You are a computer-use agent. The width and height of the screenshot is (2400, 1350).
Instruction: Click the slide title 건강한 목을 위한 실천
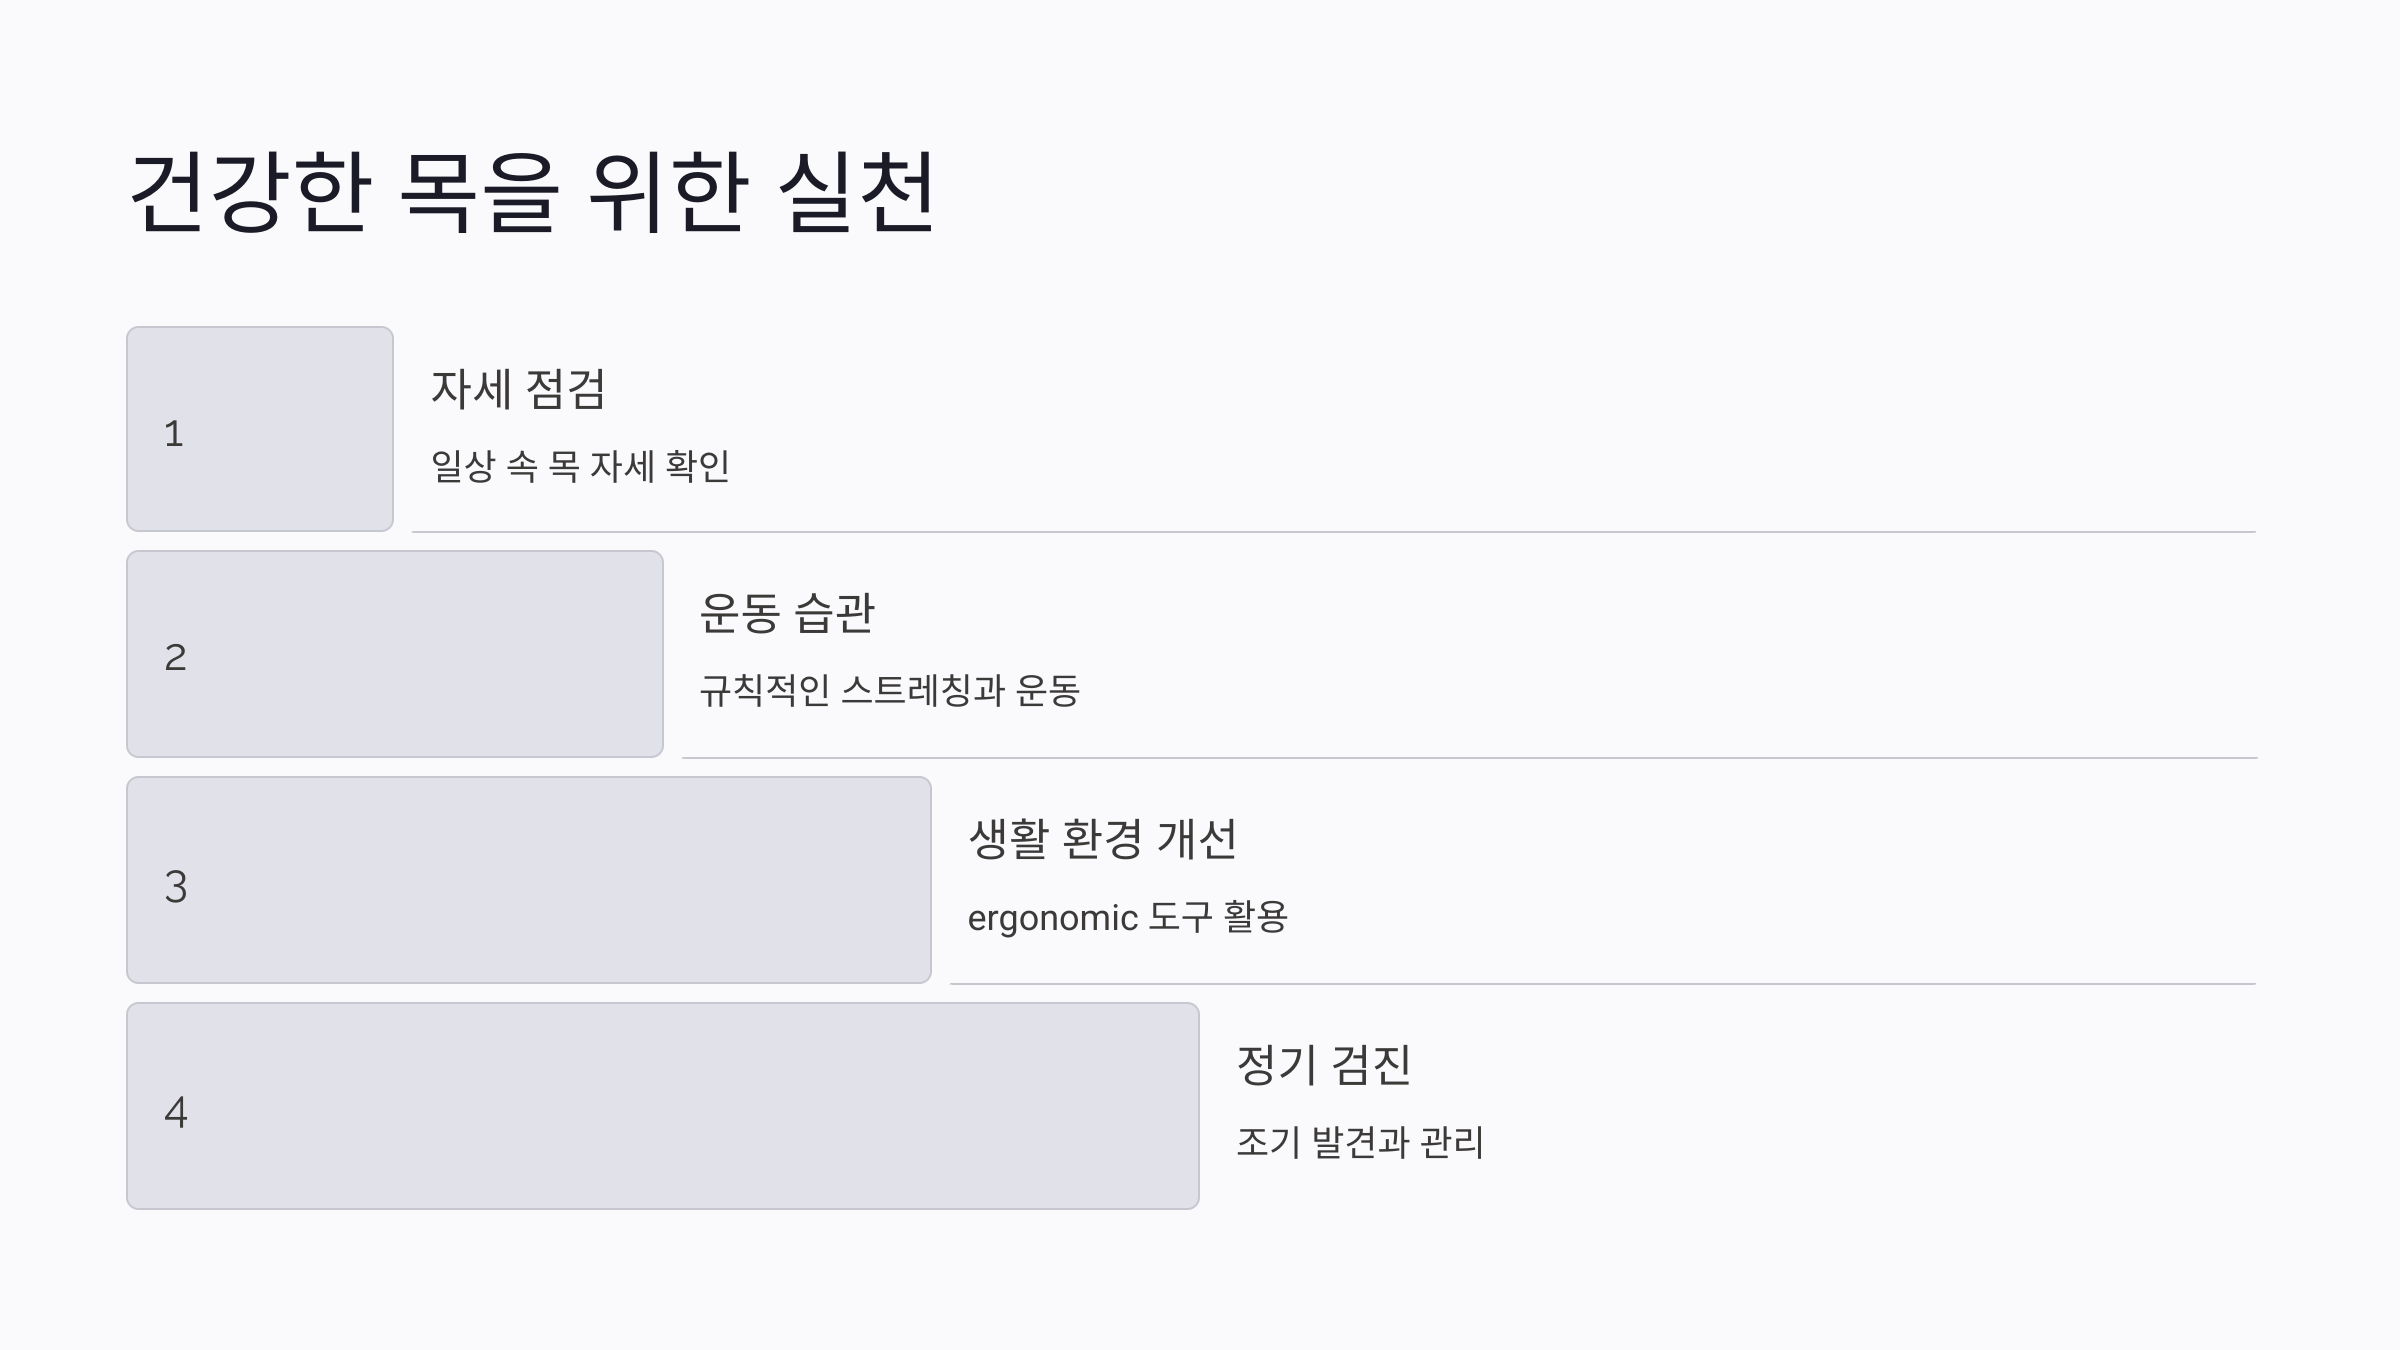[533, 192]
